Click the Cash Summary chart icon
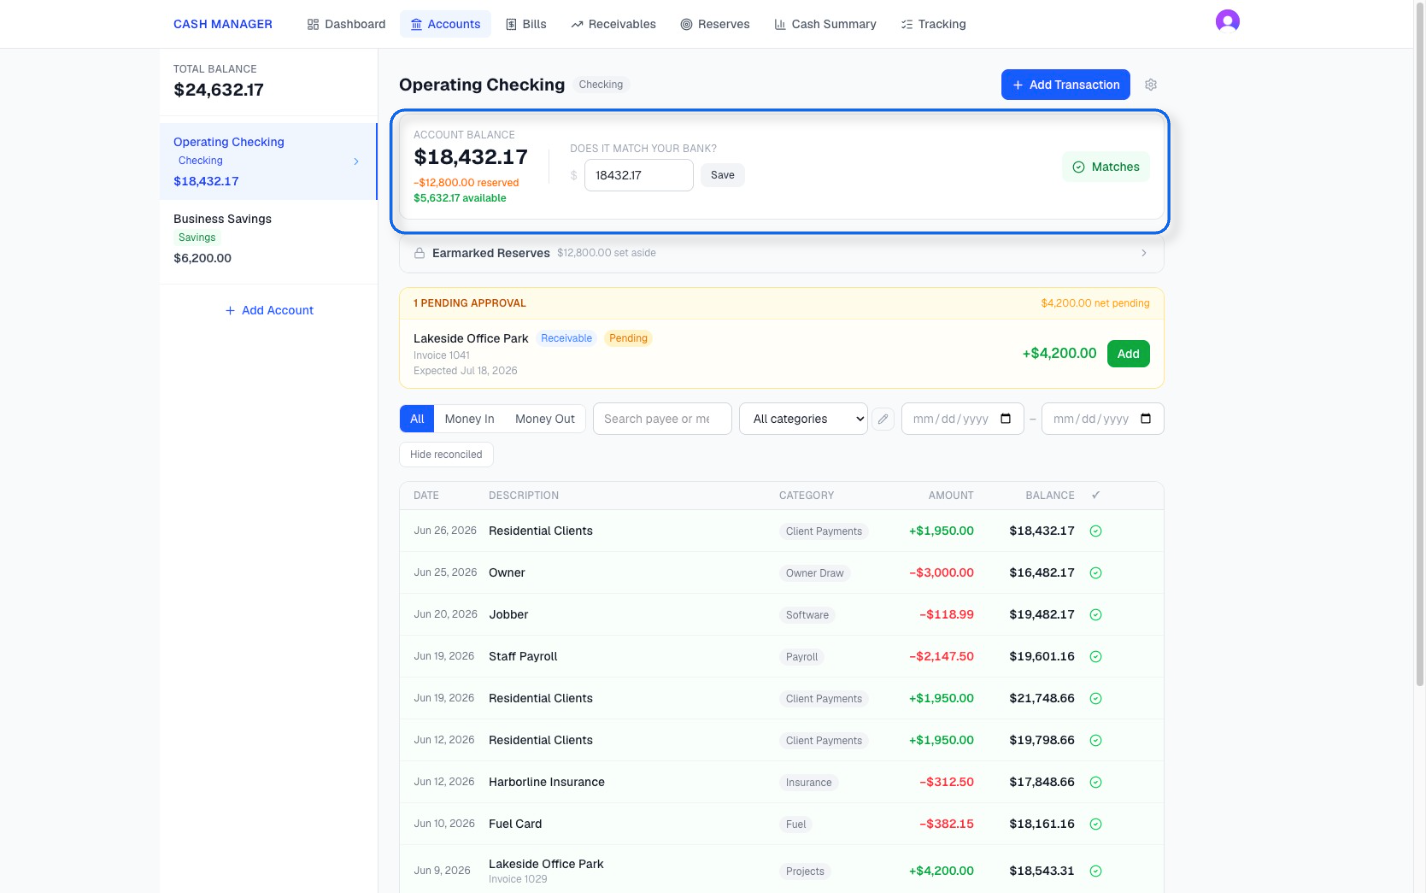 780,24
